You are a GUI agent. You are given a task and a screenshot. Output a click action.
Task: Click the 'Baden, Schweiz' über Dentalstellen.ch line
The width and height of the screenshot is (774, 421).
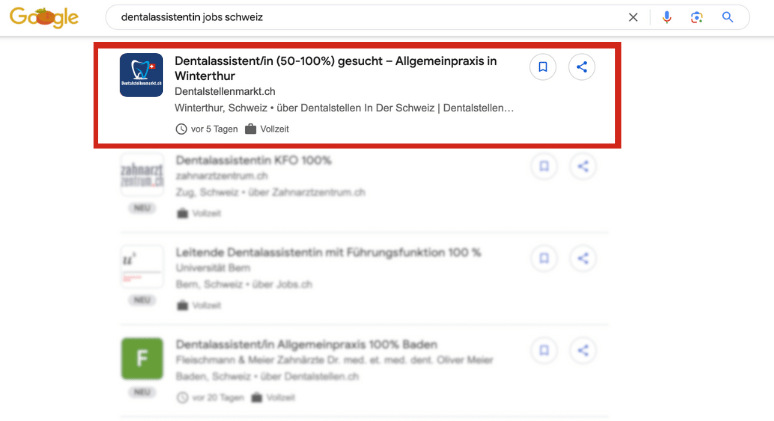point(267,377)
